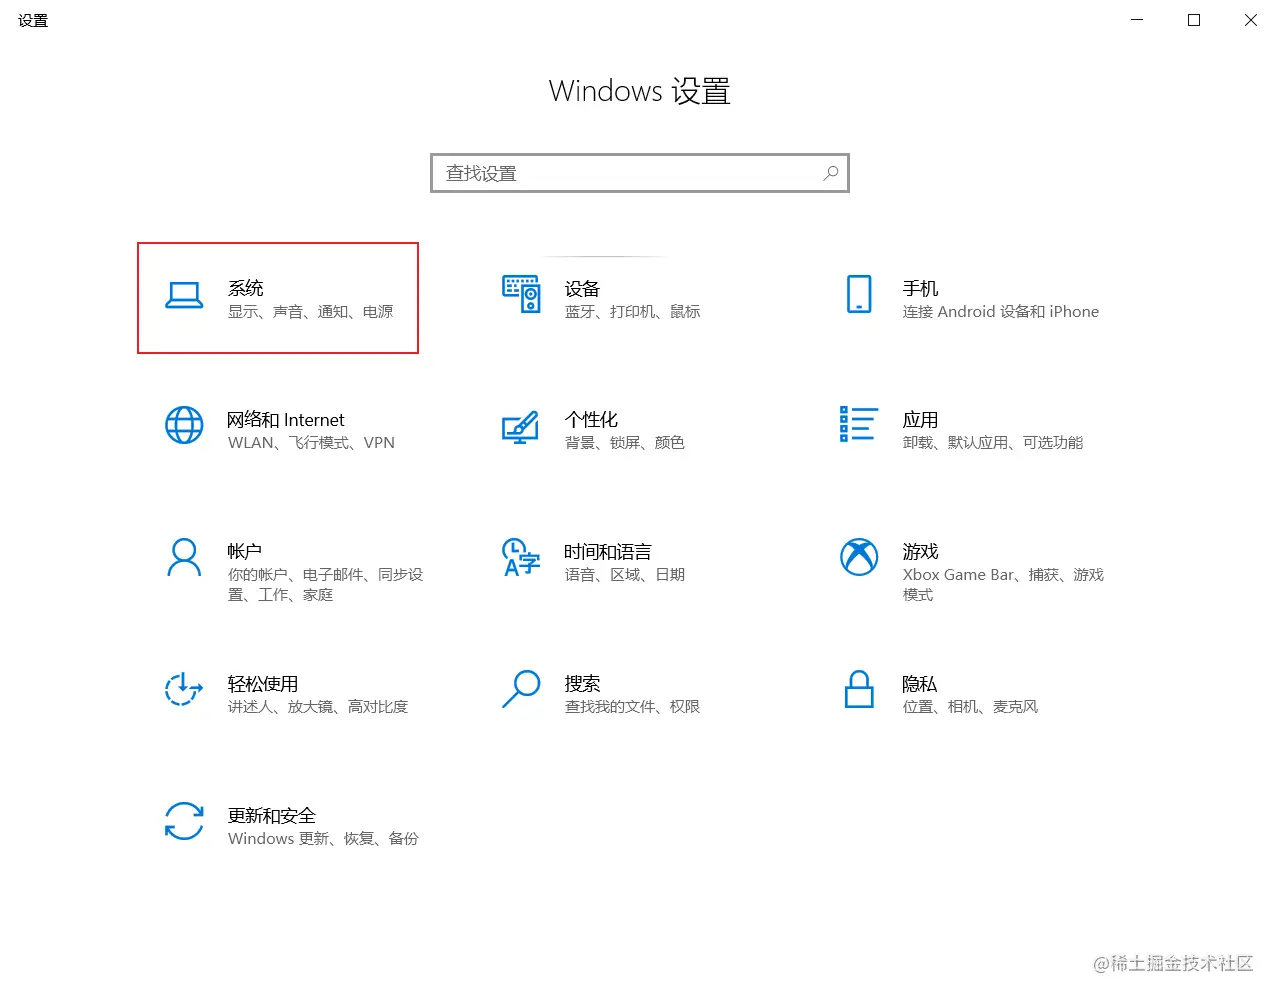1280x1000 pixels.
Task: Click the text Windows 更新、恢复、备份
Action: pyautogui.click(x=323, y=839)
